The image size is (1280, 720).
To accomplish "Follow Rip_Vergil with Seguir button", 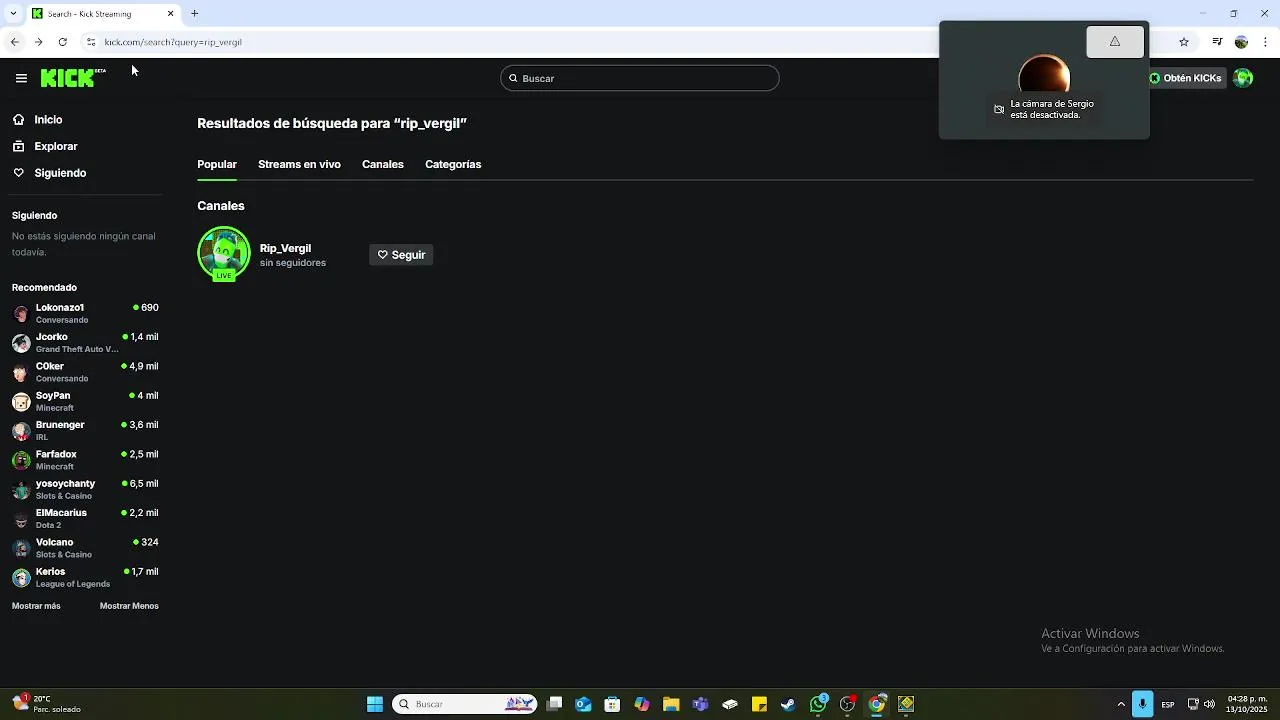I will pos(401,255).
